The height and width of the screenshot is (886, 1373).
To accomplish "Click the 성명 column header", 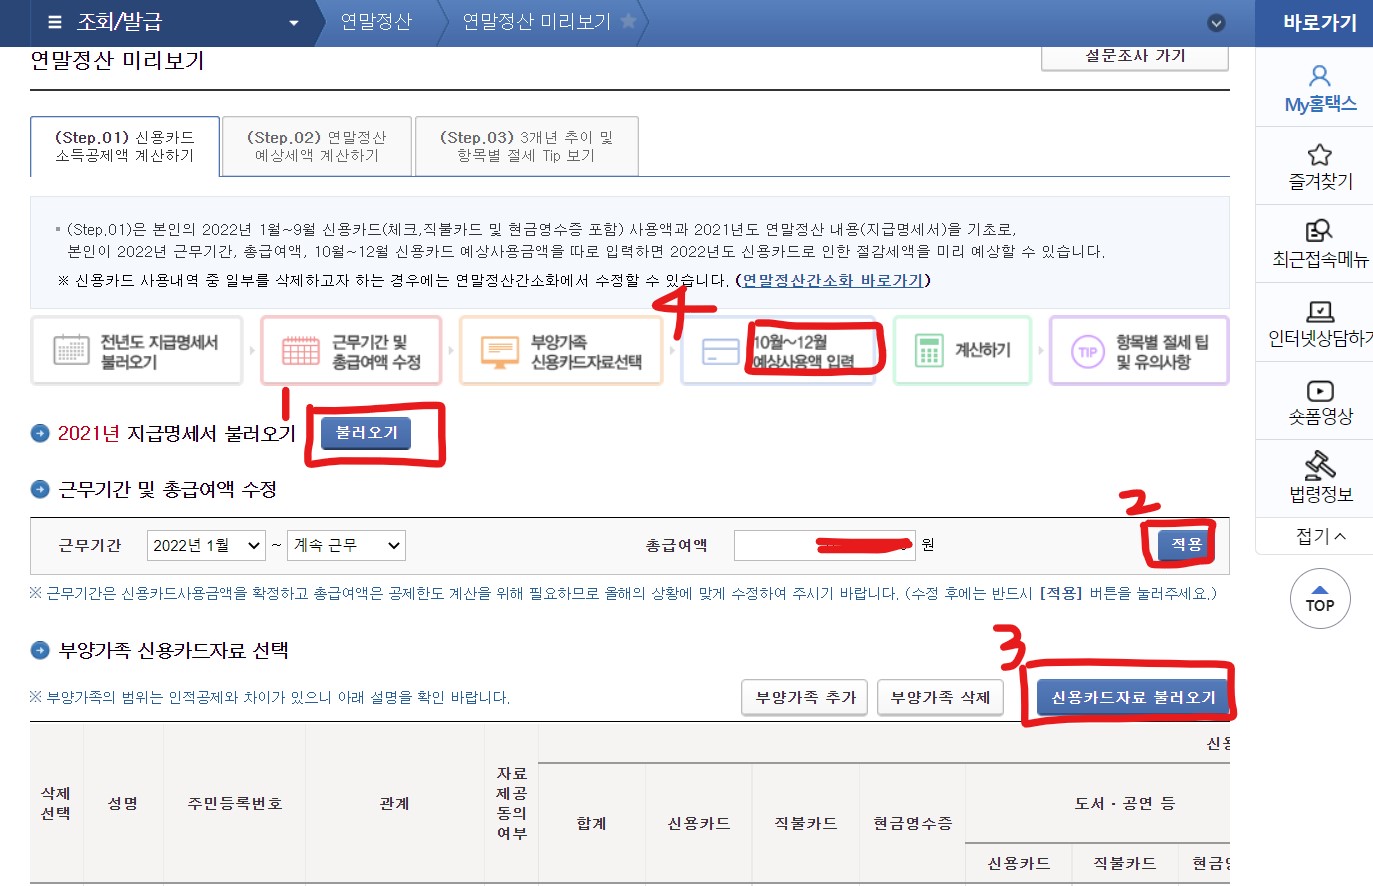I will point(123,803).
